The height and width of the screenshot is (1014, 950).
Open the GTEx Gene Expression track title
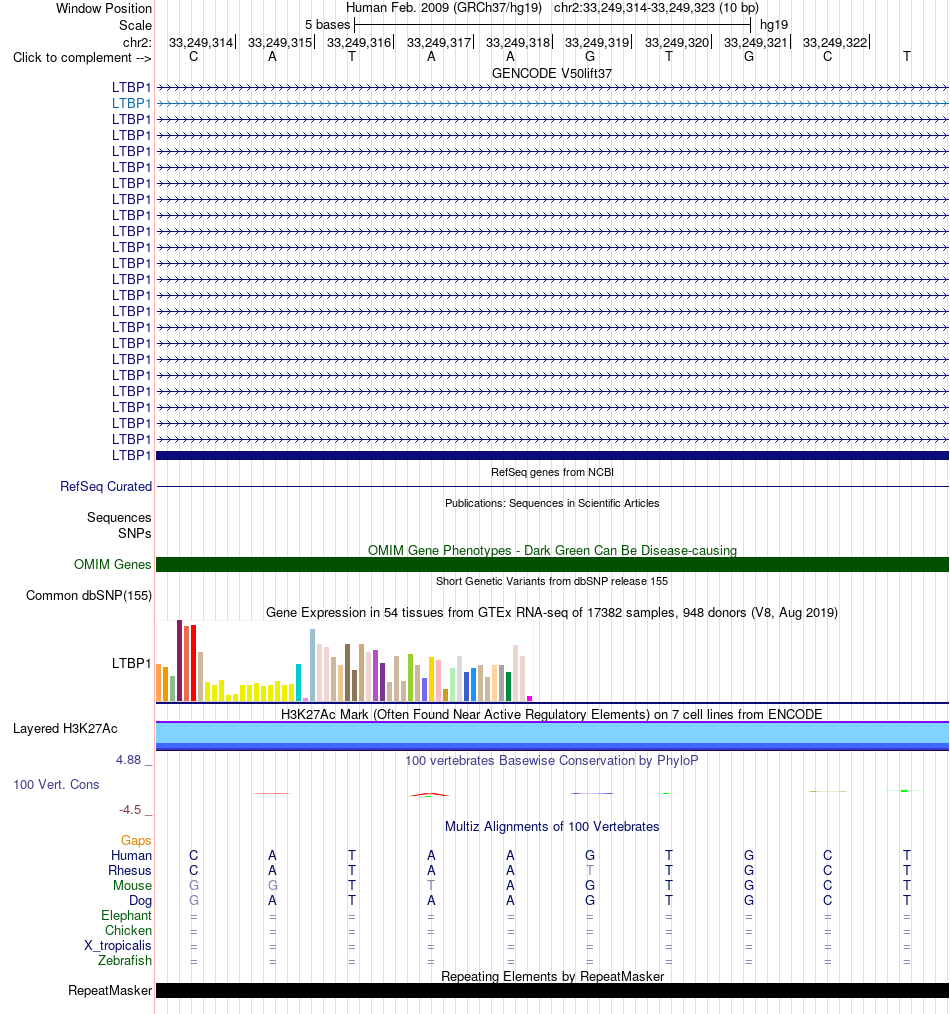tap(552, 612)
